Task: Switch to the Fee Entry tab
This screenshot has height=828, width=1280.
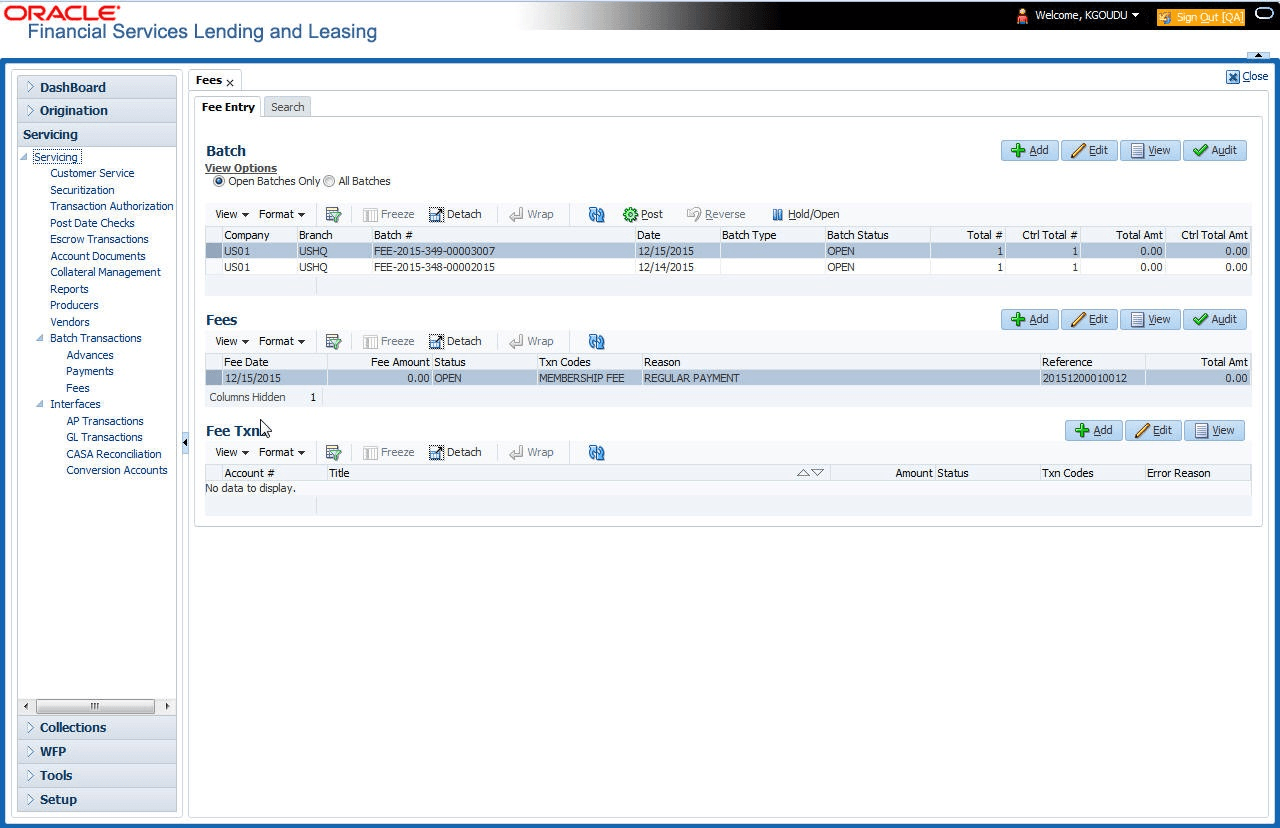Action: 228,107
